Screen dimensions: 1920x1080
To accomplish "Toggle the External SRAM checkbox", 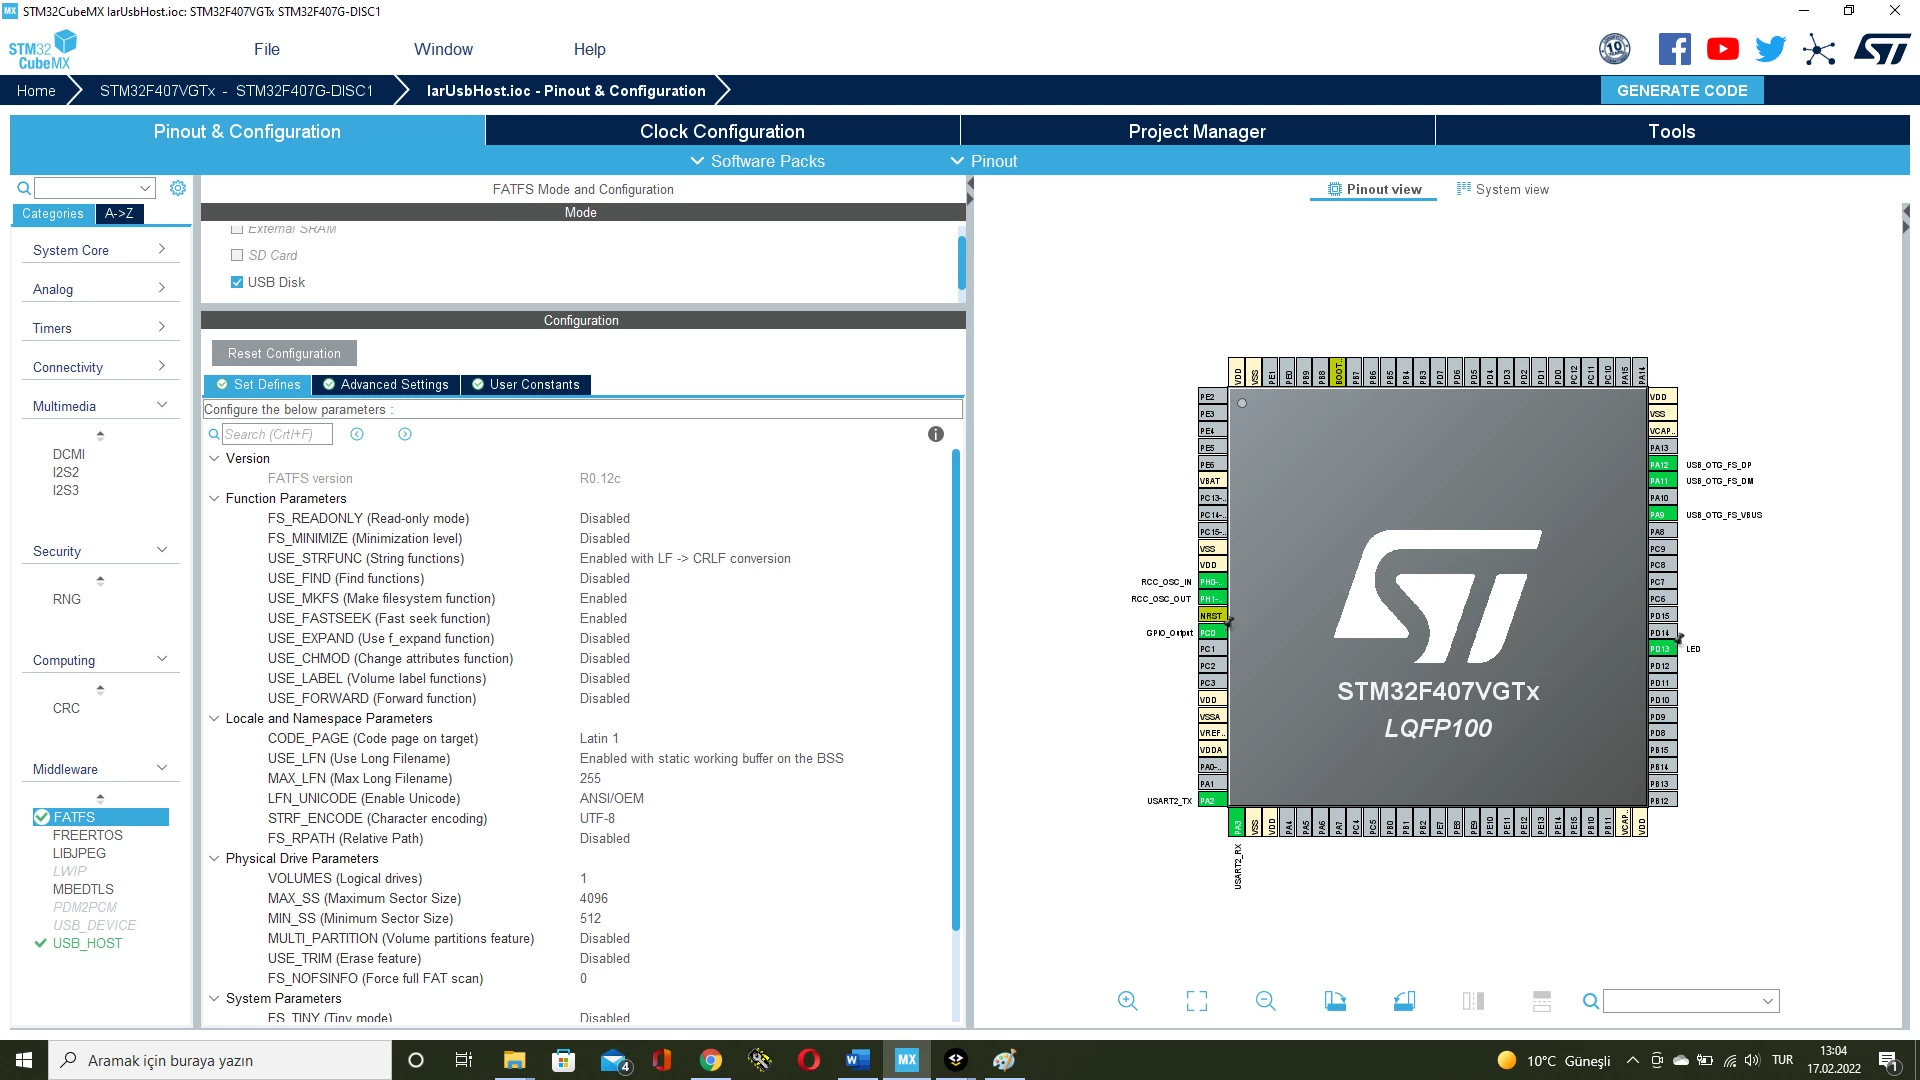I will click(237, 229).
